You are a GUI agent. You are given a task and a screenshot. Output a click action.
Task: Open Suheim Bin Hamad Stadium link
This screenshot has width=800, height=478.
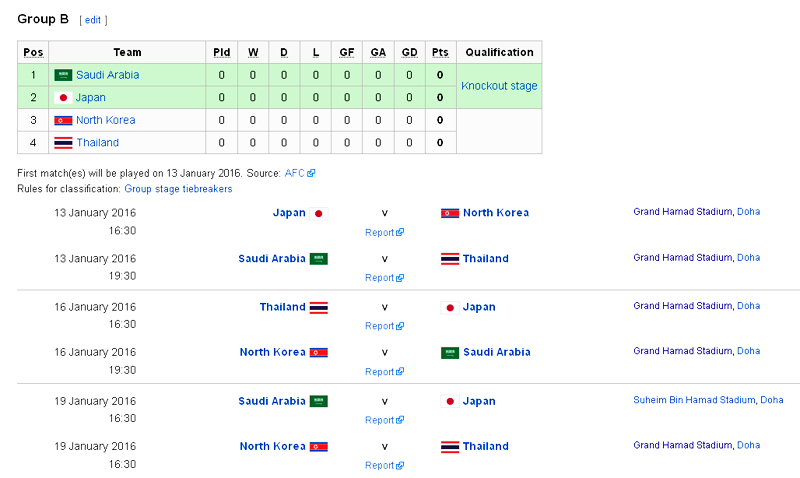[x=694, y=400]
